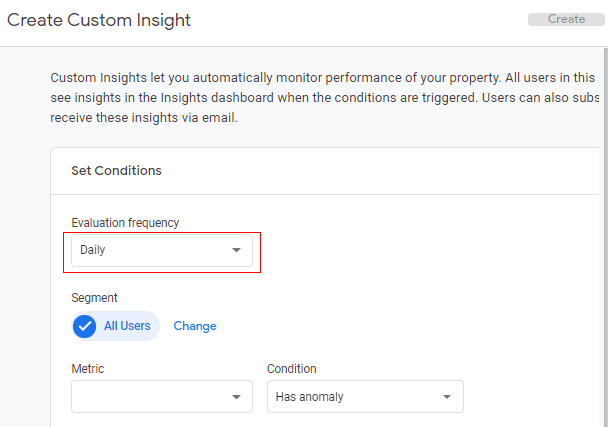
Task: Click the Daily text value
Action: (93, 250)
